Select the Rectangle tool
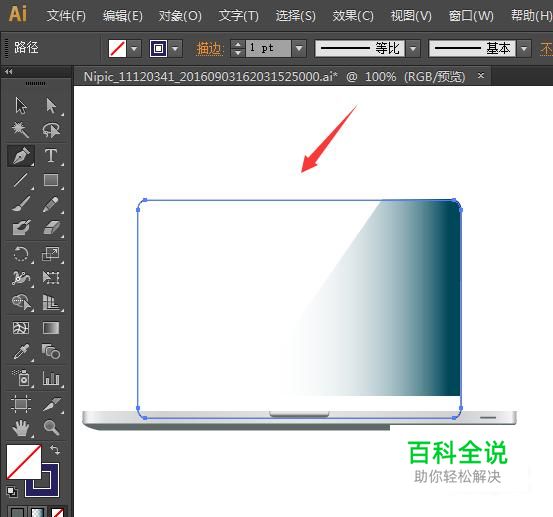This screenshot has height=517, width=553. pyautogui.click(x=51, y=180)
